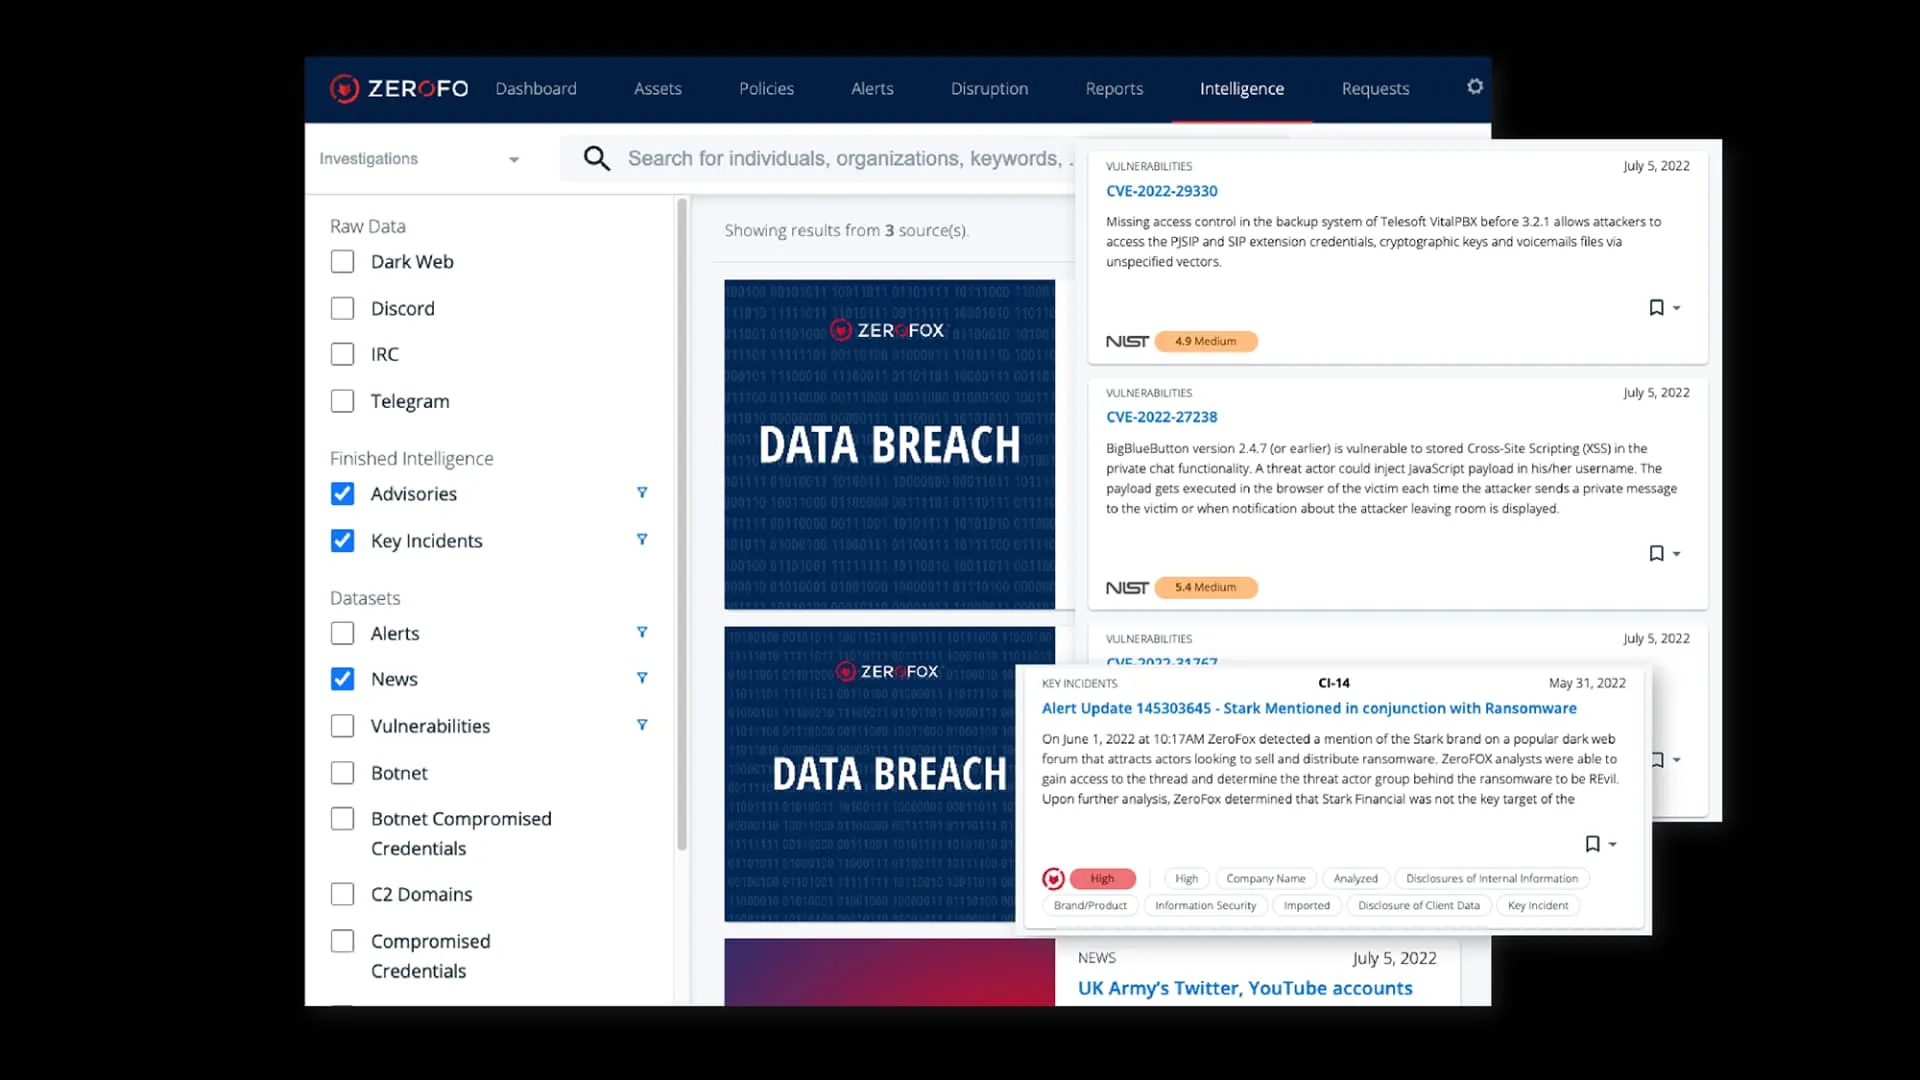Check the Botnet dataset checkbox
The image size is (1920, 1080).
pyautogui.click(x=342, y=773)
